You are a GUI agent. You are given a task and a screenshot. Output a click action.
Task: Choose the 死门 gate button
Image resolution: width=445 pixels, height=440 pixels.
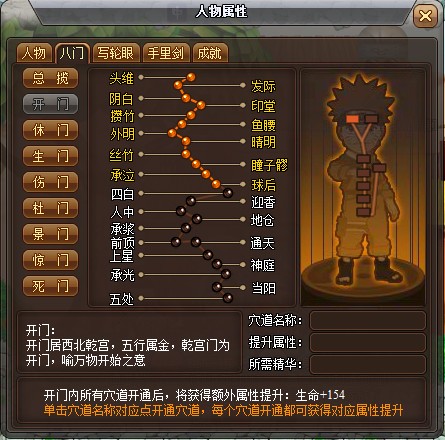[50, 286]
